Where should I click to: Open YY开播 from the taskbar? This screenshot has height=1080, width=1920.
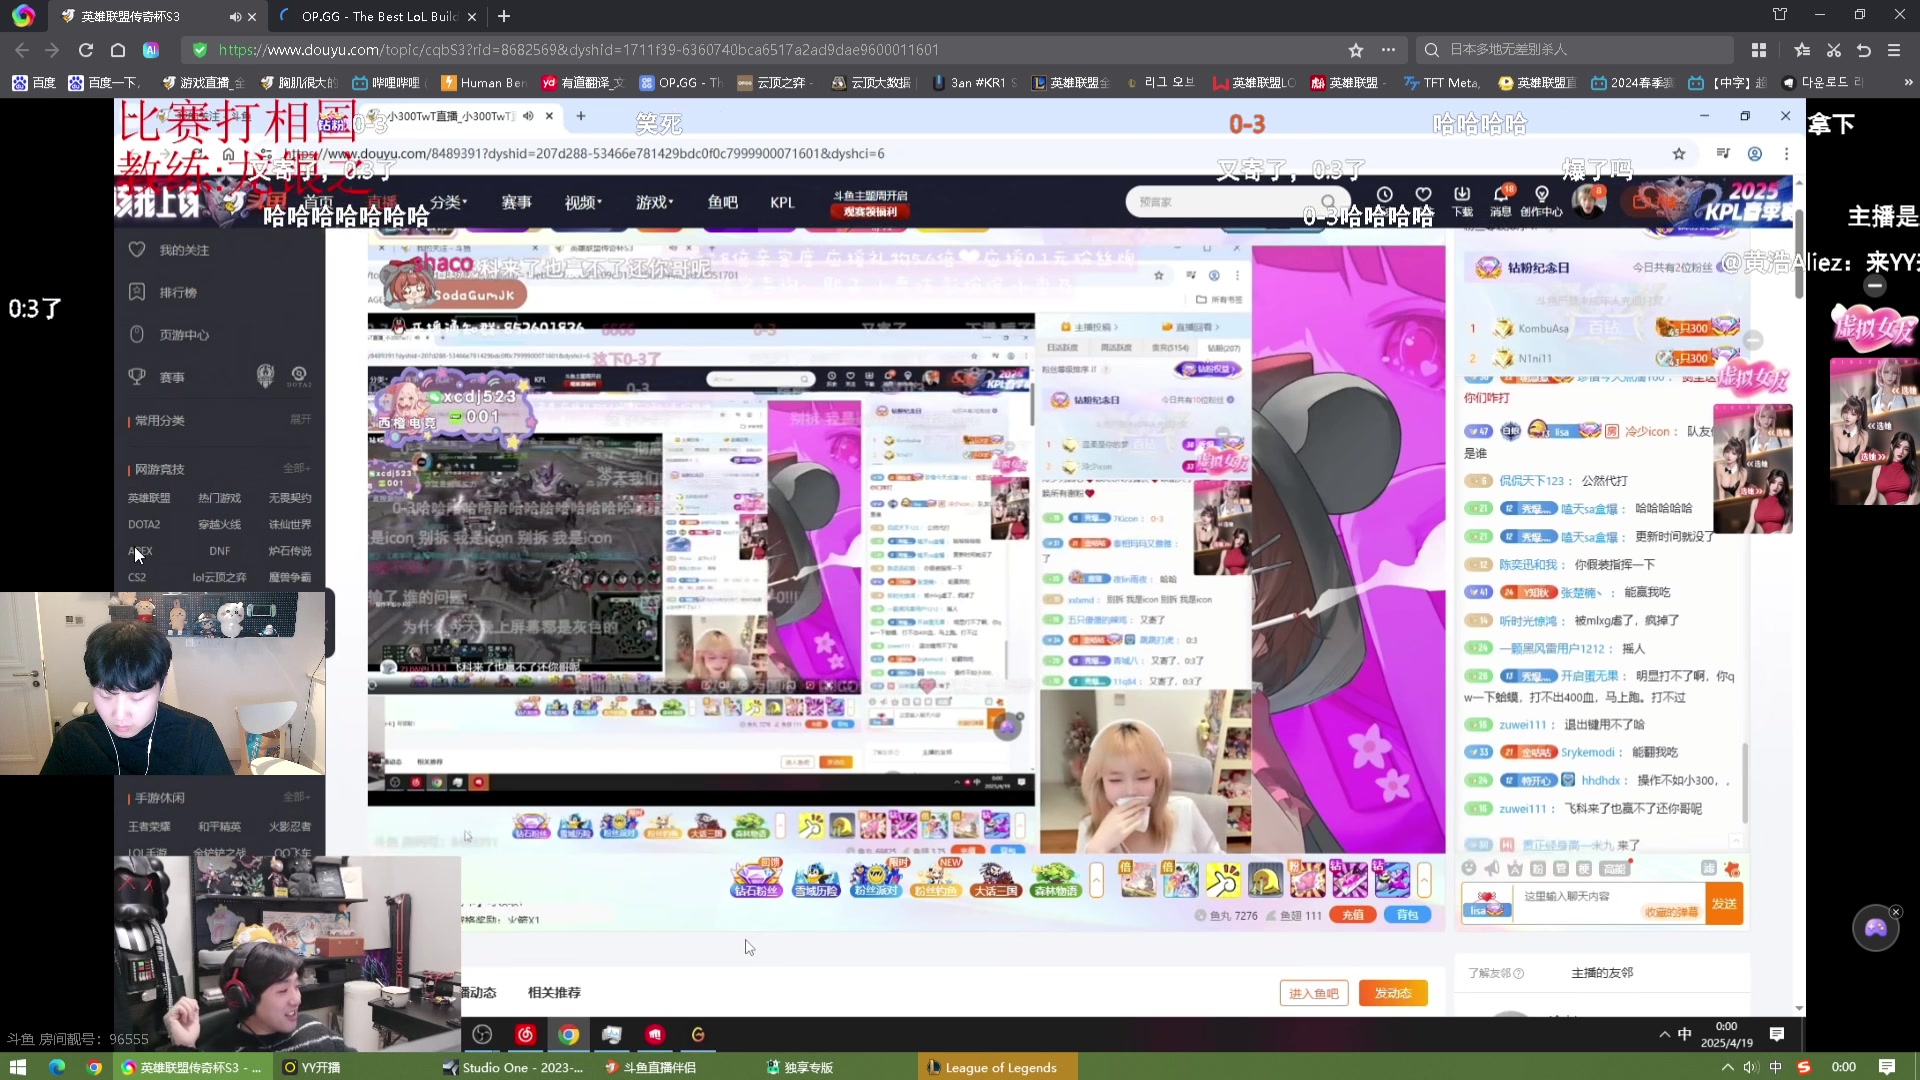[313, 1067]
